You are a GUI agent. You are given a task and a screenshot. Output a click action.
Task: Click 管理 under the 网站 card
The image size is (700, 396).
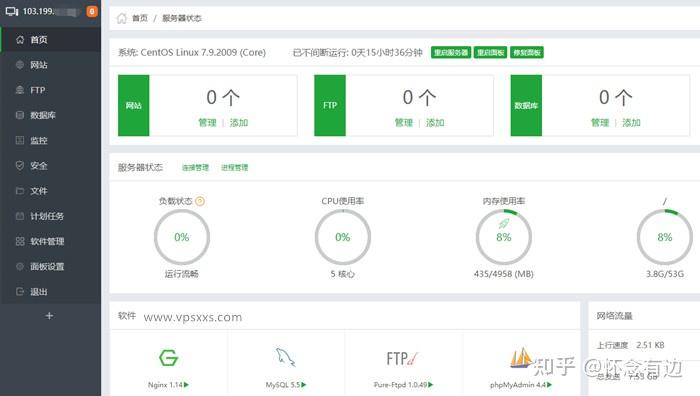click(x=207, y=123)
